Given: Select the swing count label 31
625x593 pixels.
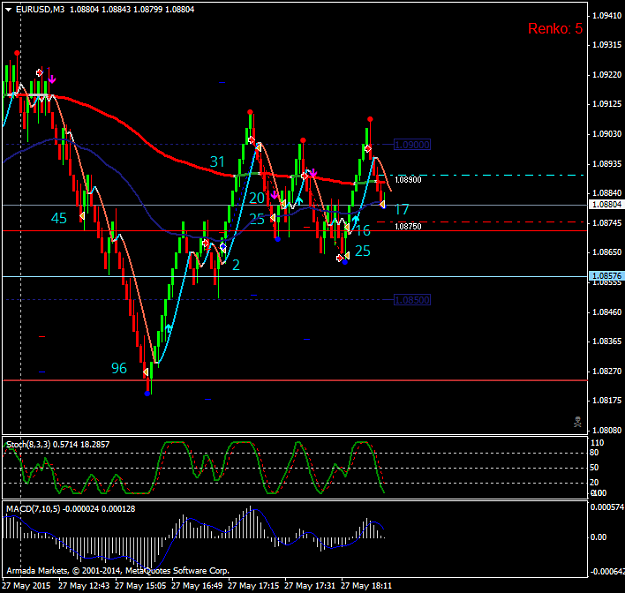Looking at the screenshot, I should tap(217, 162).
